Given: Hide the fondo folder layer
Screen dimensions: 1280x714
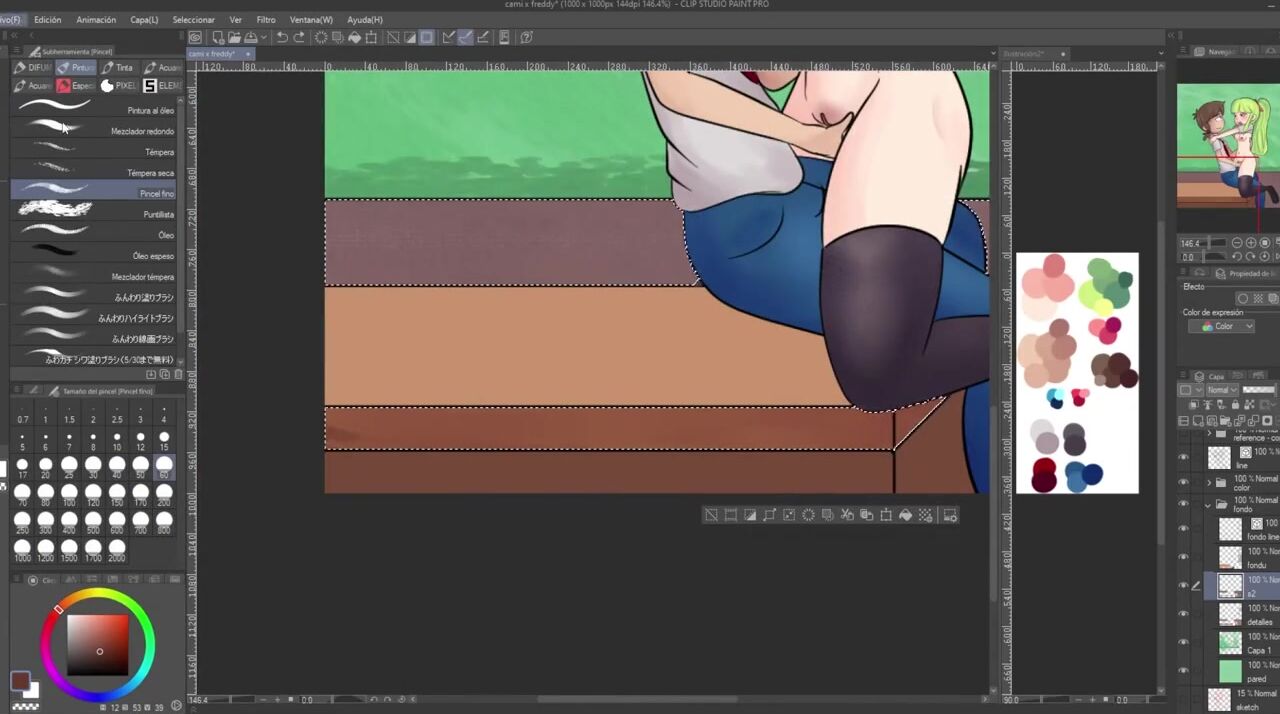Looking at the screenshot, I should point(1184,505).
